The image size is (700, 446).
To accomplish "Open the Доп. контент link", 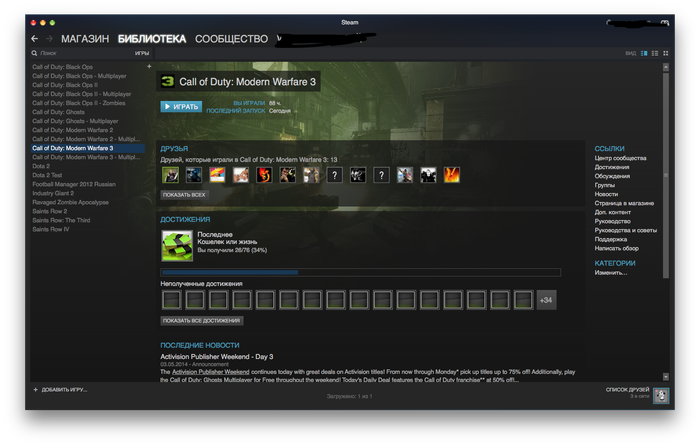I will coord(612,212).
